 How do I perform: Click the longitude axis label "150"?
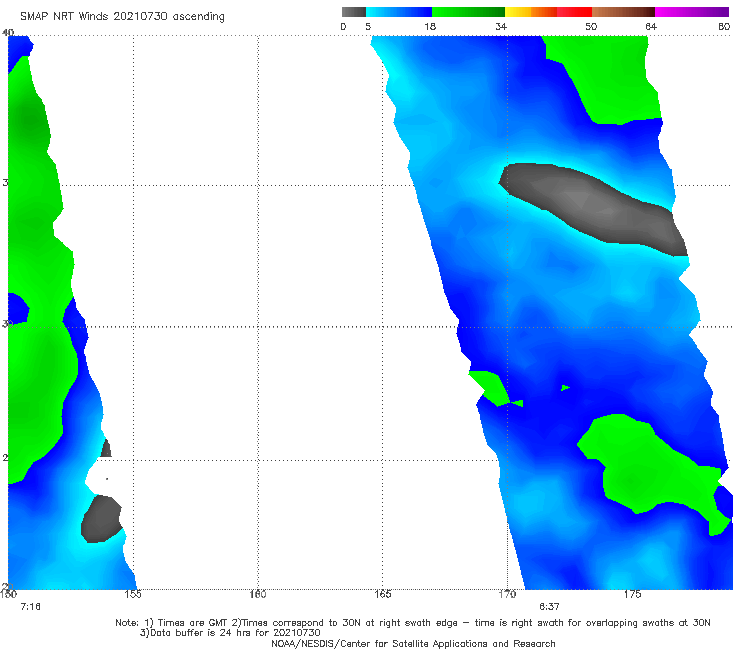click(8, 594)
